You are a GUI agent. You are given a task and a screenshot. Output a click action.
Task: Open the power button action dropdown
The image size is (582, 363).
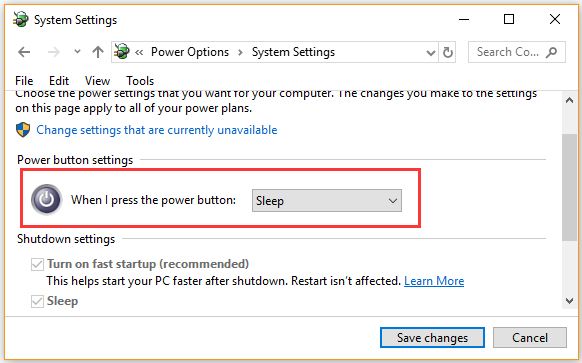tap(327, 201)
